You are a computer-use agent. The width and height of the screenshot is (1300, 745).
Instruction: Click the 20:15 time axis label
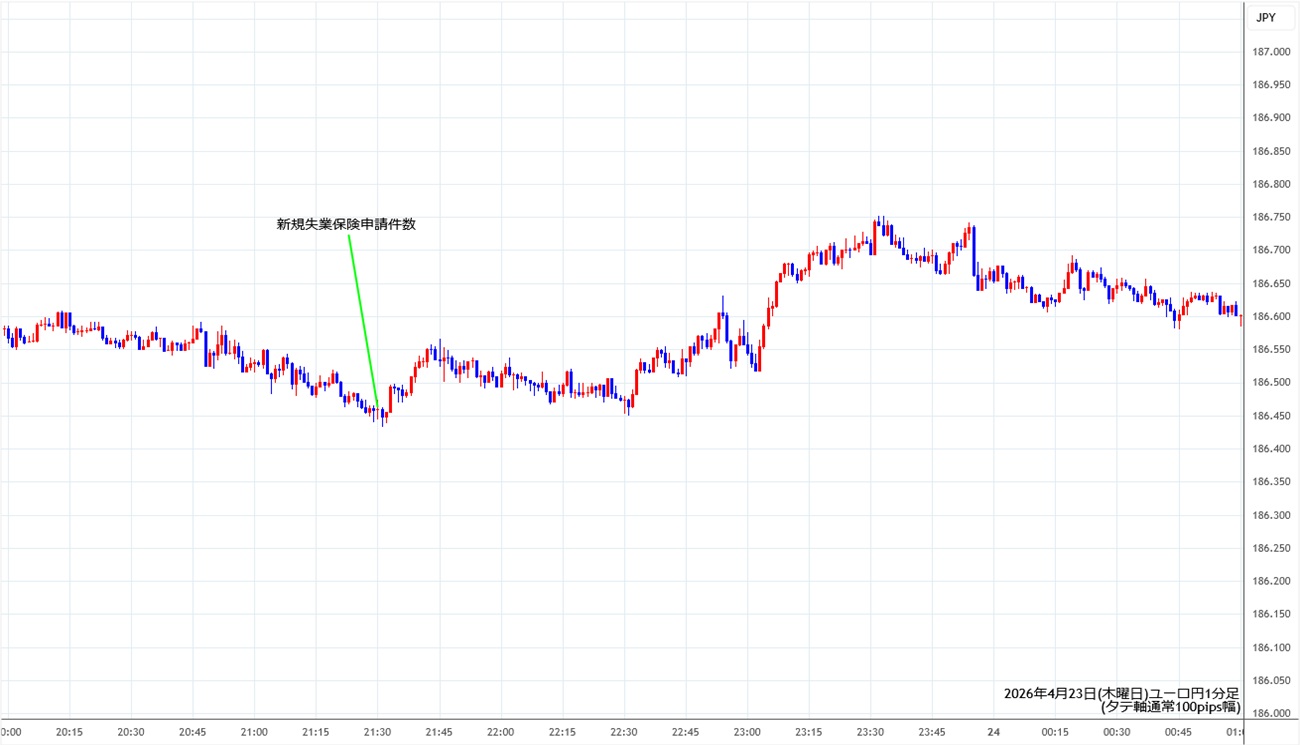tap(70, 732)
